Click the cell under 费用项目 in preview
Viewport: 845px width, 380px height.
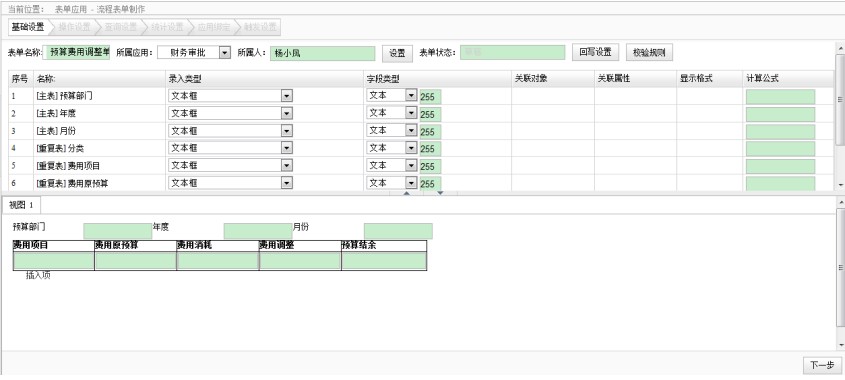(53, 261)
